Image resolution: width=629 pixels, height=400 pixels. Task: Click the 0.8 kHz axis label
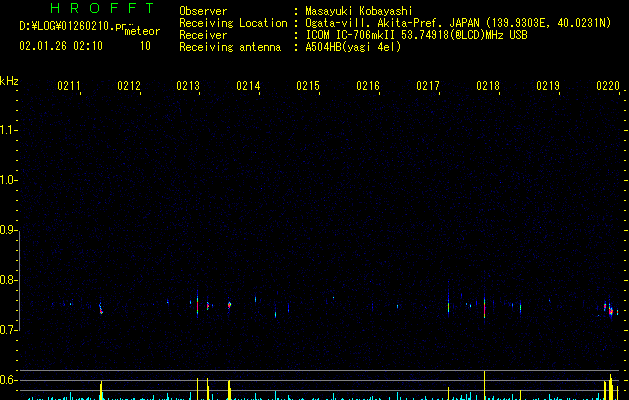pos(8,280)
